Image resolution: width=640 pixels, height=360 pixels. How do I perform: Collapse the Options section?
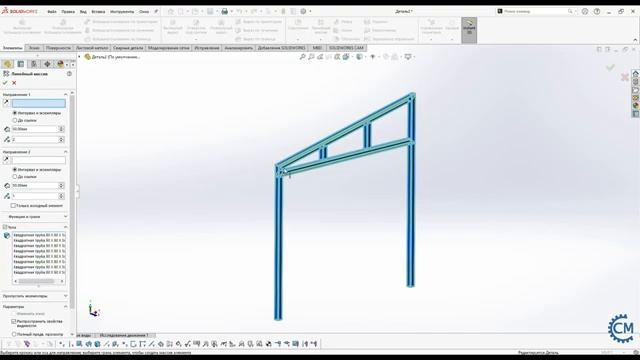coord(66,307)
